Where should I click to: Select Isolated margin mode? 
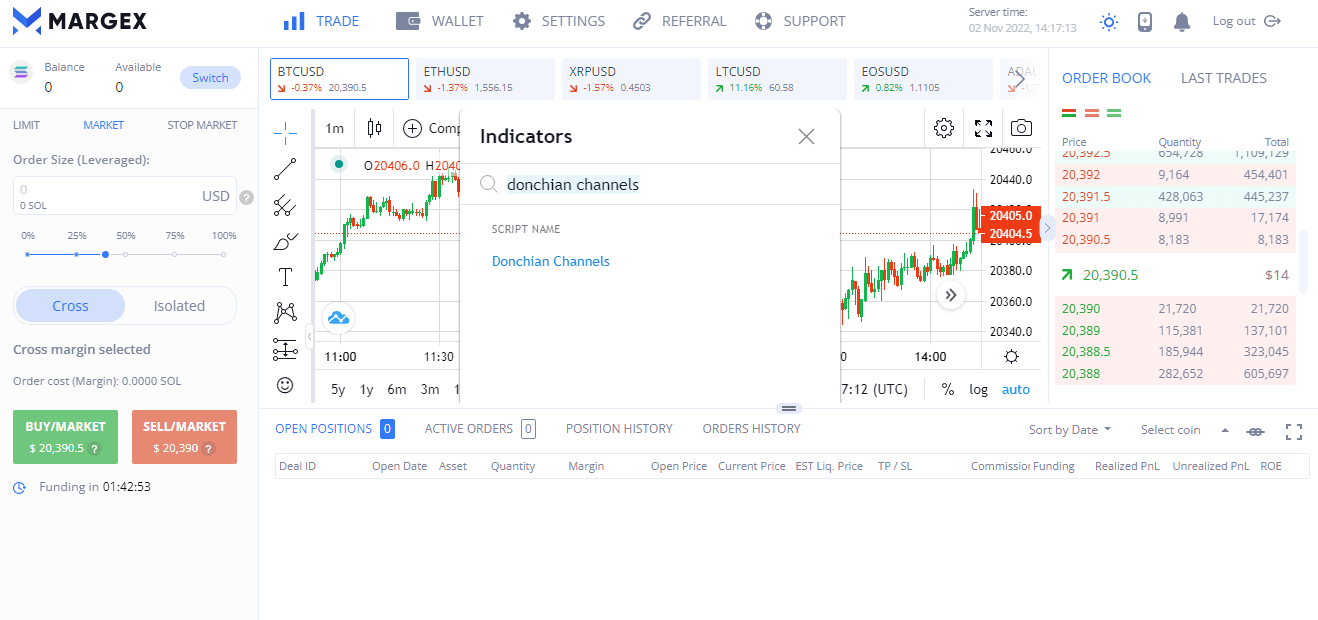179,306
